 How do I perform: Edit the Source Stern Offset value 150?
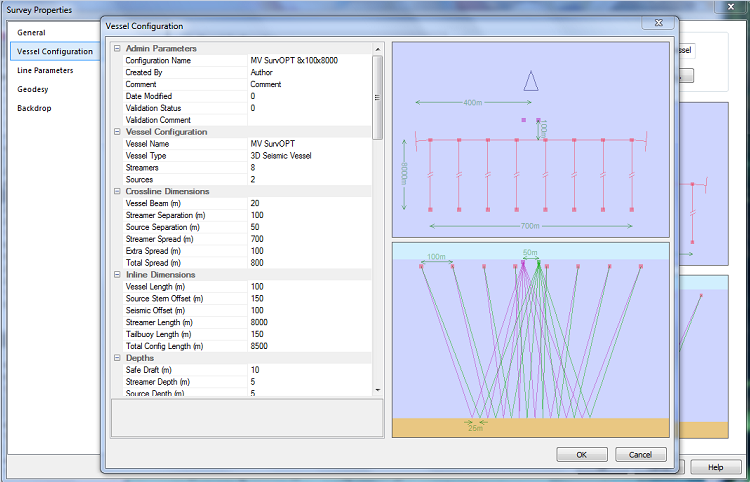coord(309,299)
